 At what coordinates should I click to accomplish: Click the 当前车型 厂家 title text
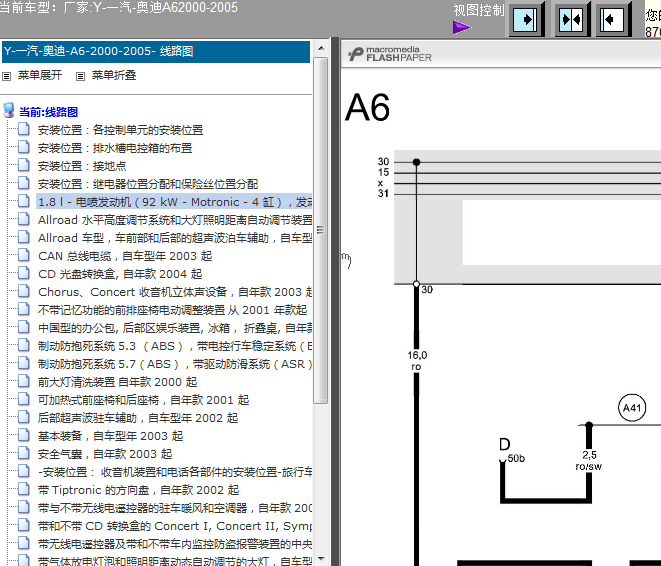(x=119, y=8)
